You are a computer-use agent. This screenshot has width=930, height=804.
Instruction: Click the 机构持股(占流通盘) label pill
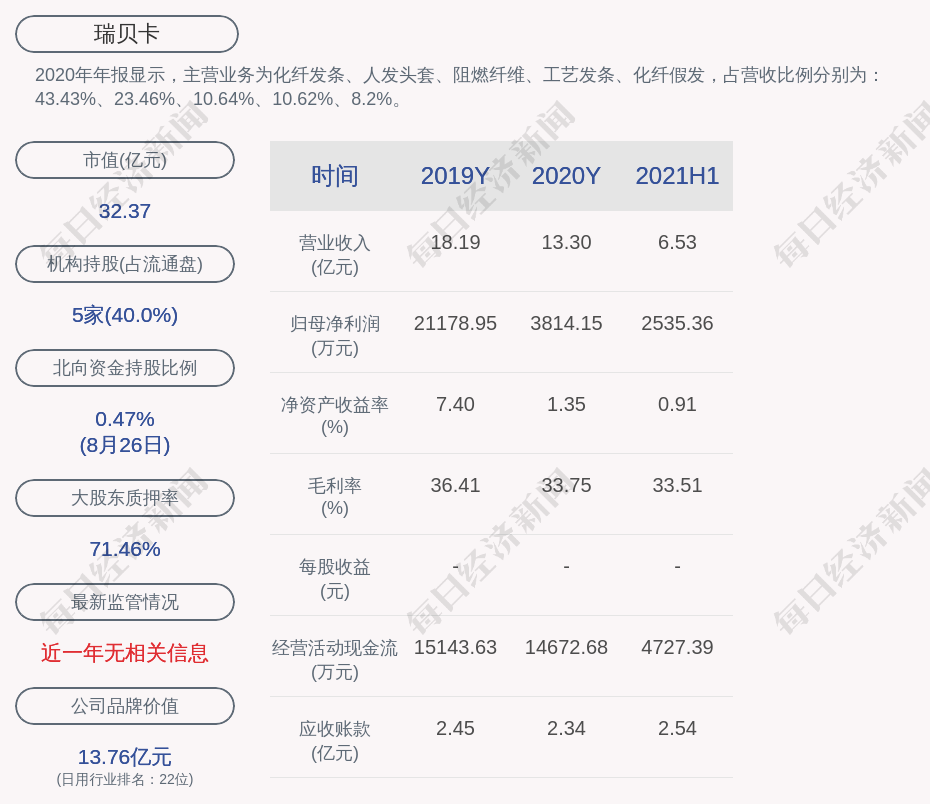tap(125, 264)
